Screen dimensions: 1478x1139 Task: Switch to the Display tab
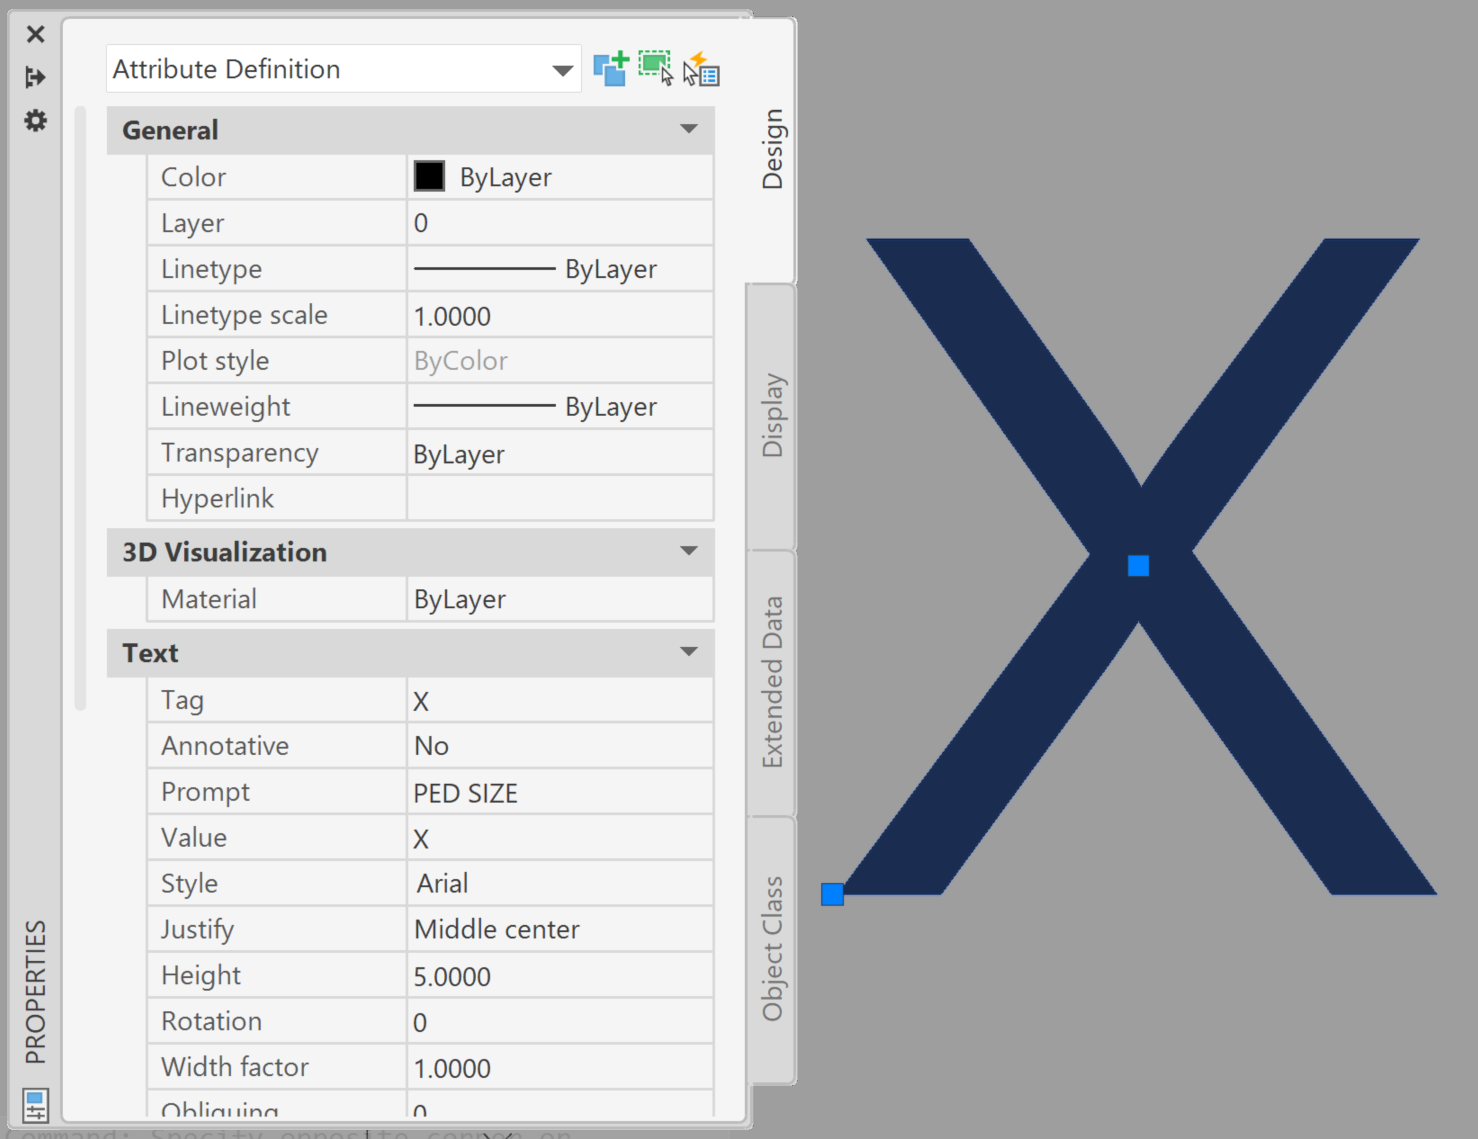coord(772,416)
